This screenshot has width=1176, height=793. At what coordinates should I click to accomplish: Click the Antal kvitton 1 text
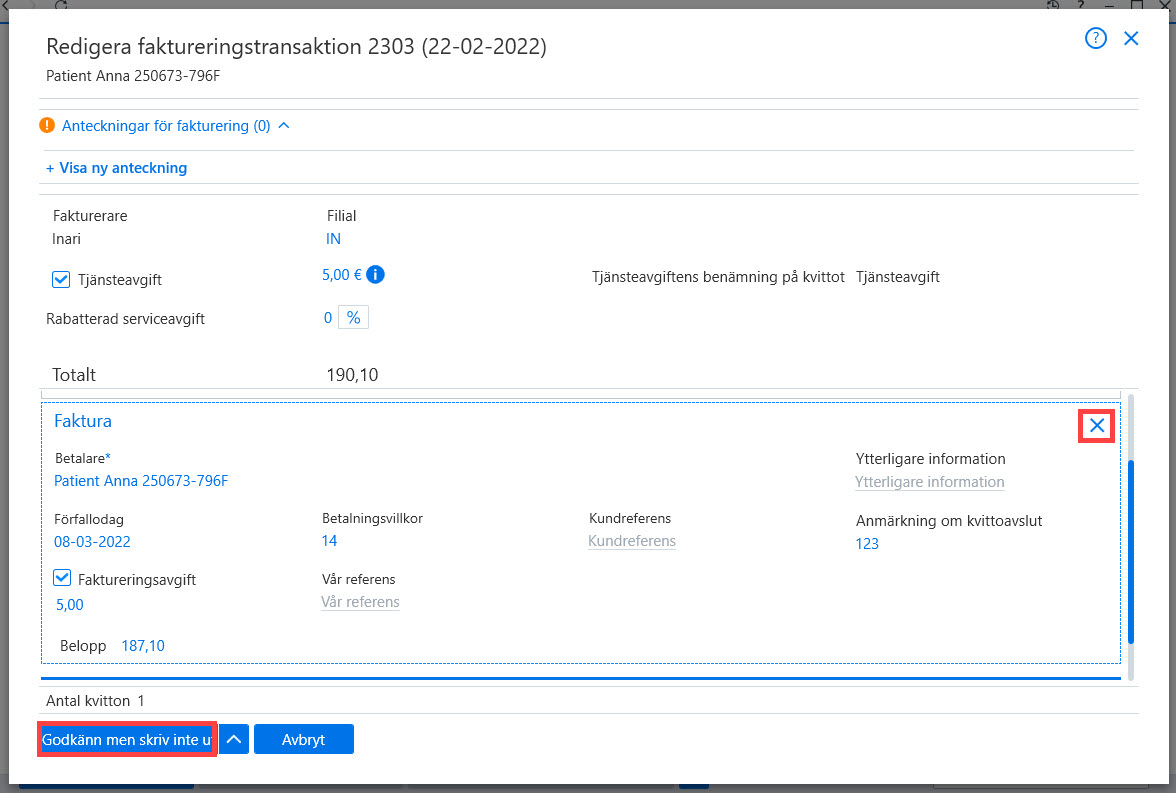tap(95, 701)
